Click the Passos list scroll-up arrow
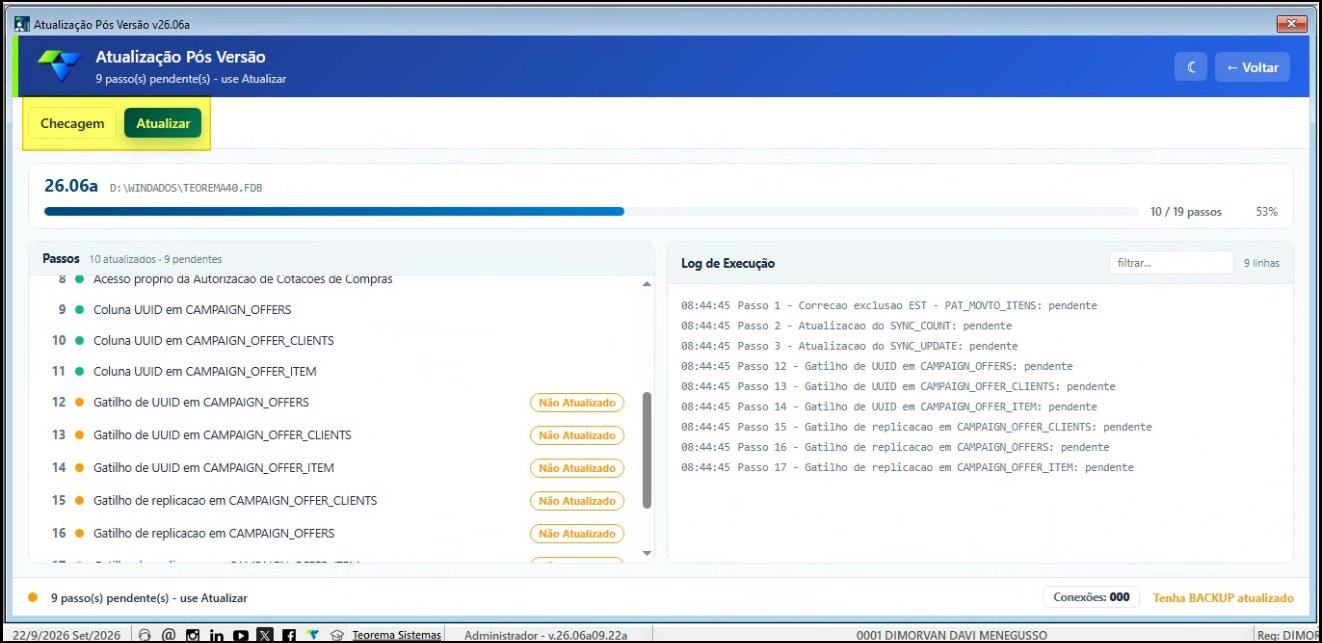 (647, 285)
